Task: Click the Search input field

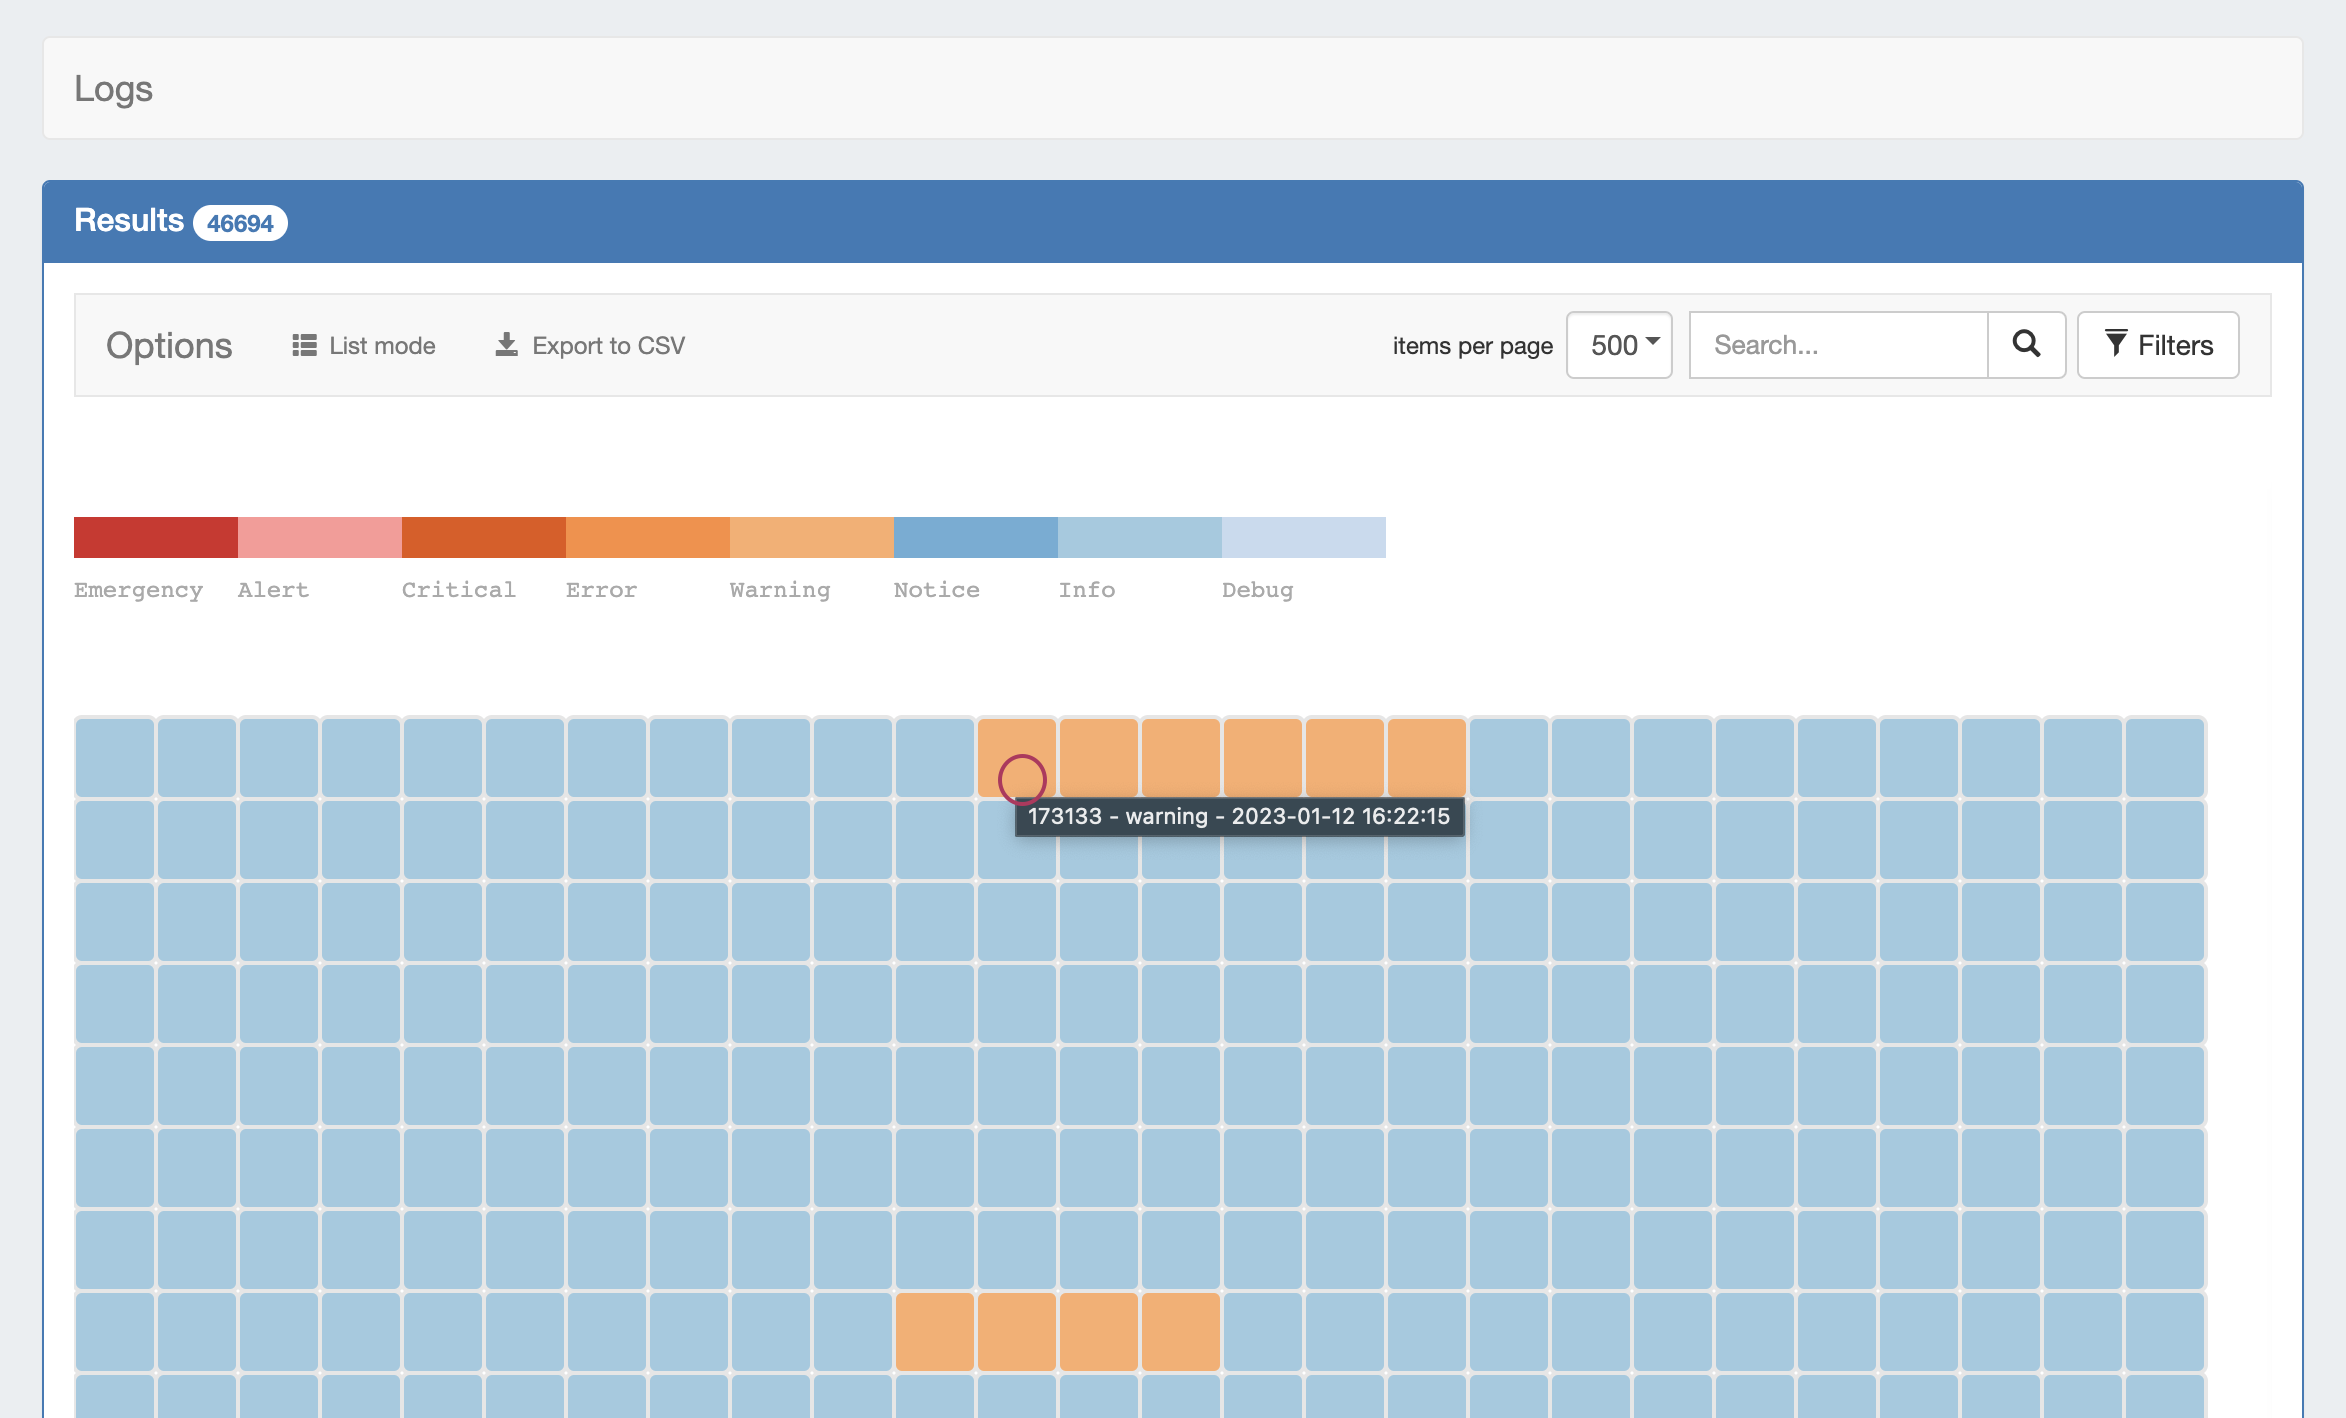Action: click(1838, 345)
